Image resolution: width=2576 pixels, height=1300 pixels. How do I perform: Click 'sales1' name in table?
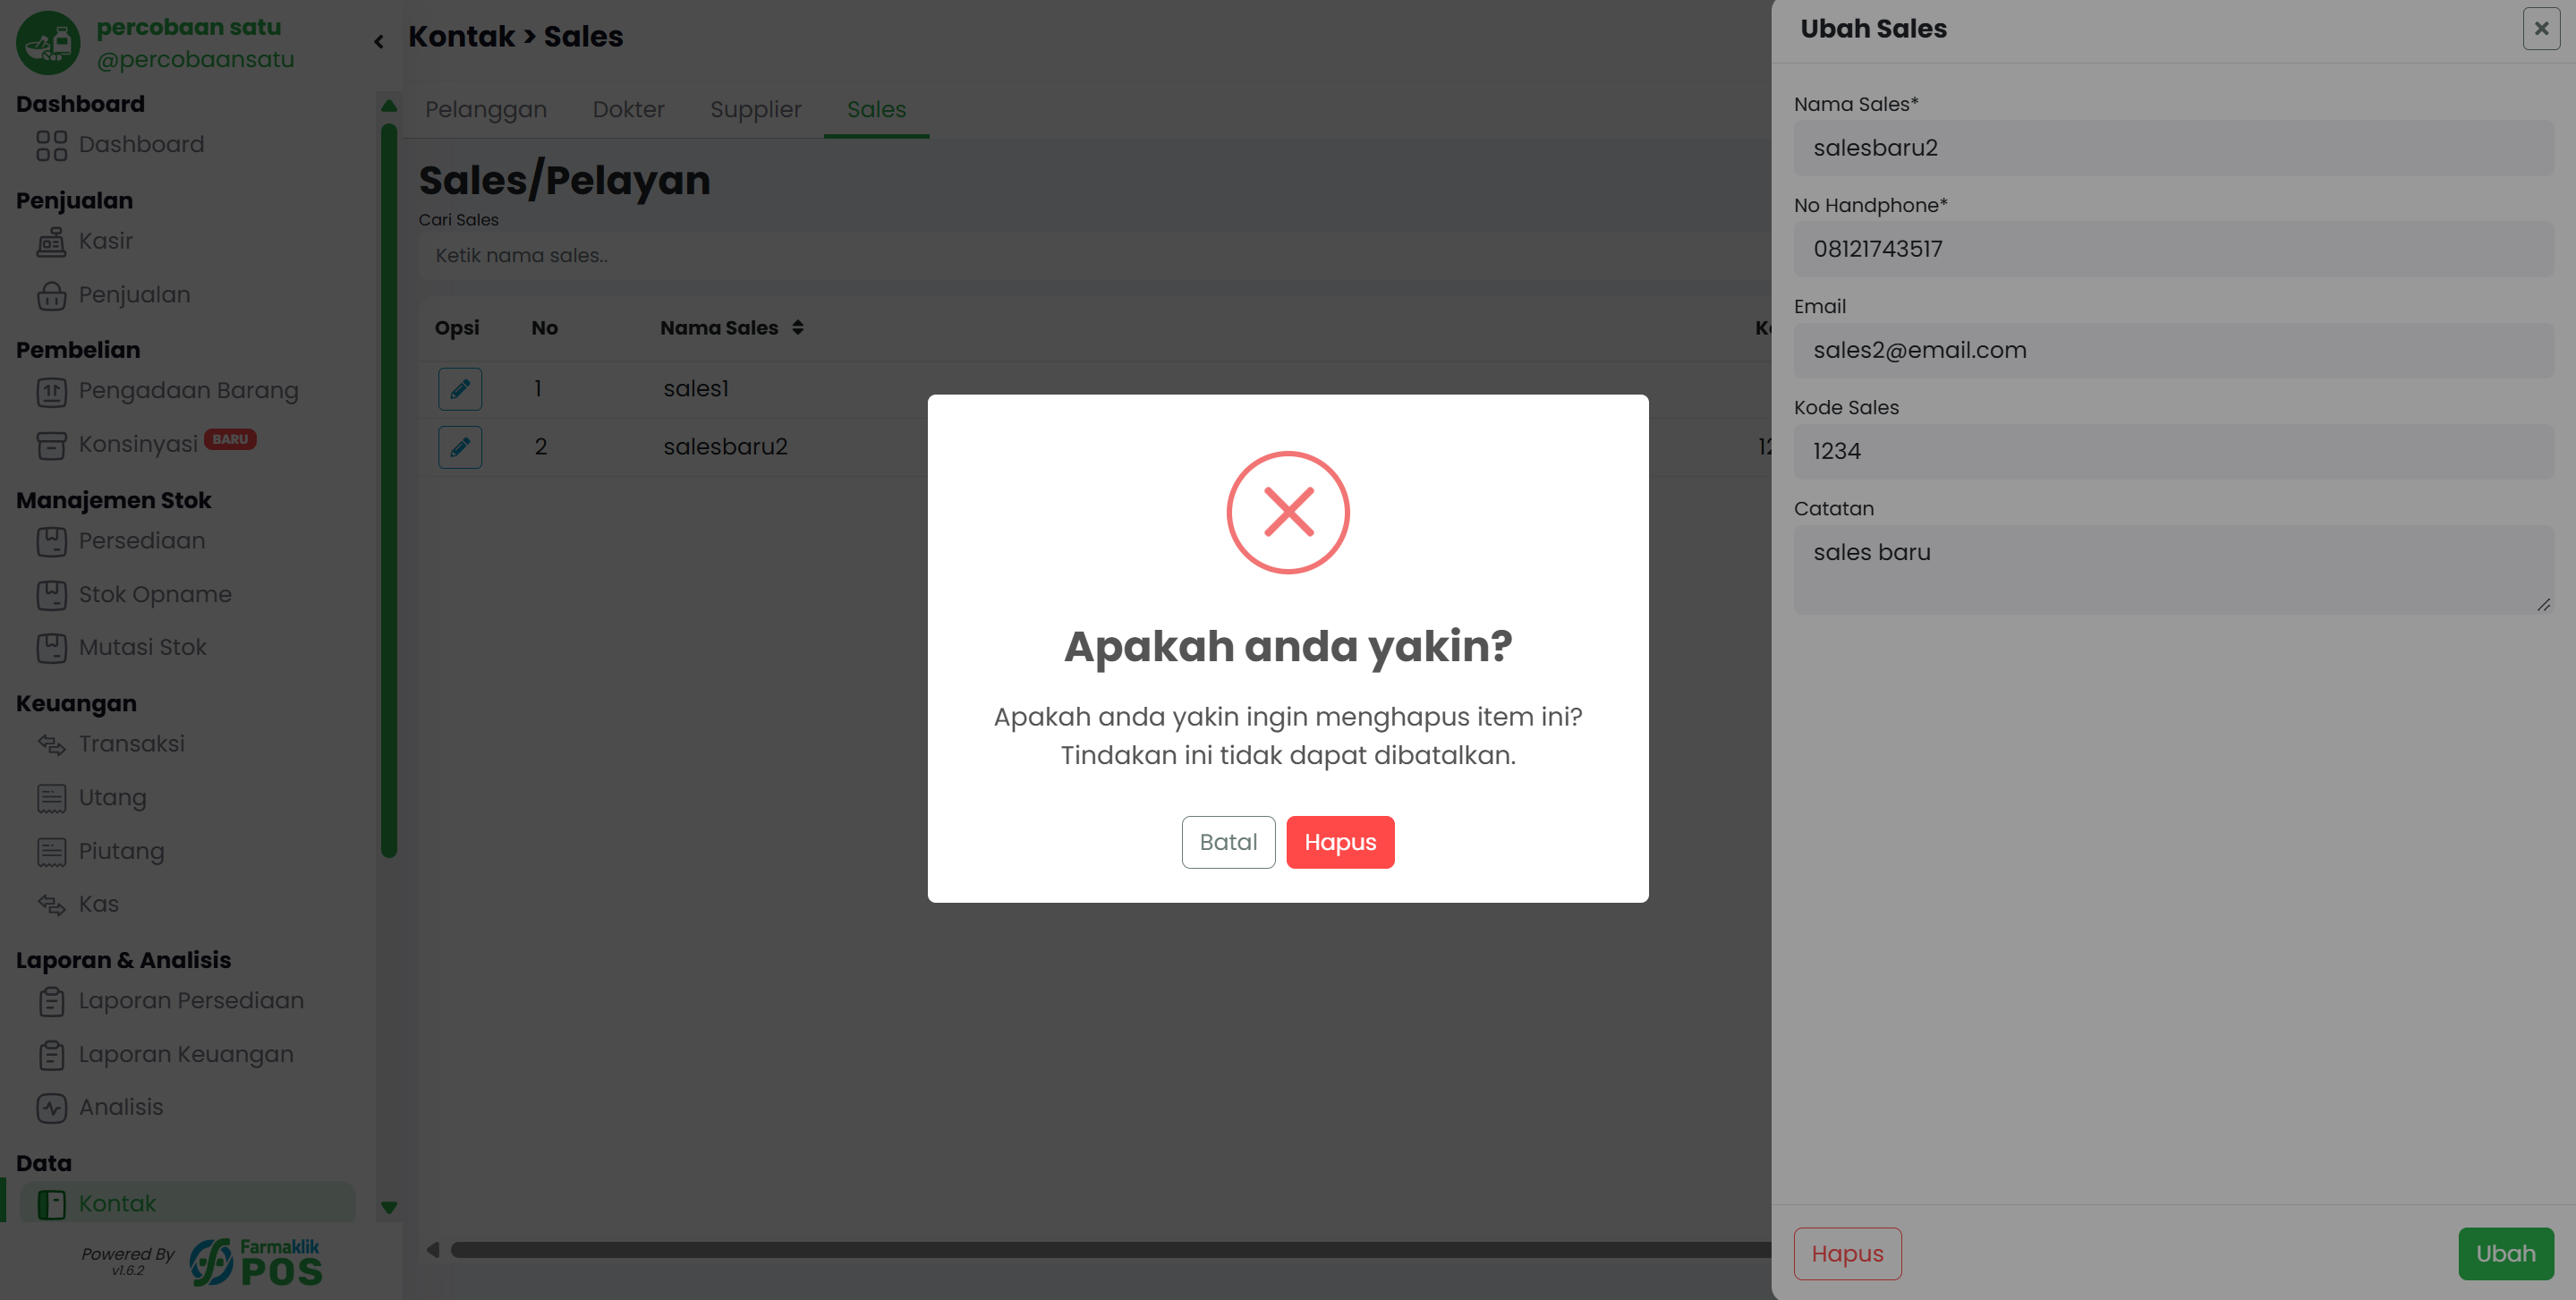[696, 389]
